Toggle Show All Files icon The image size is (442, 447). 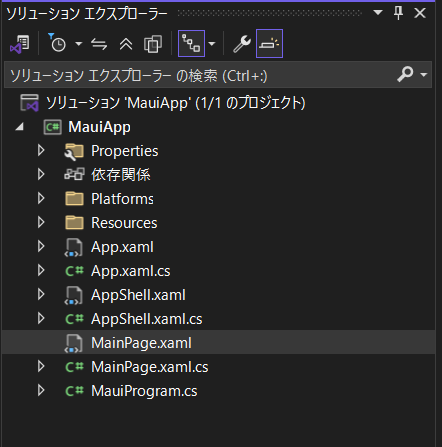[x=153, y=44]
